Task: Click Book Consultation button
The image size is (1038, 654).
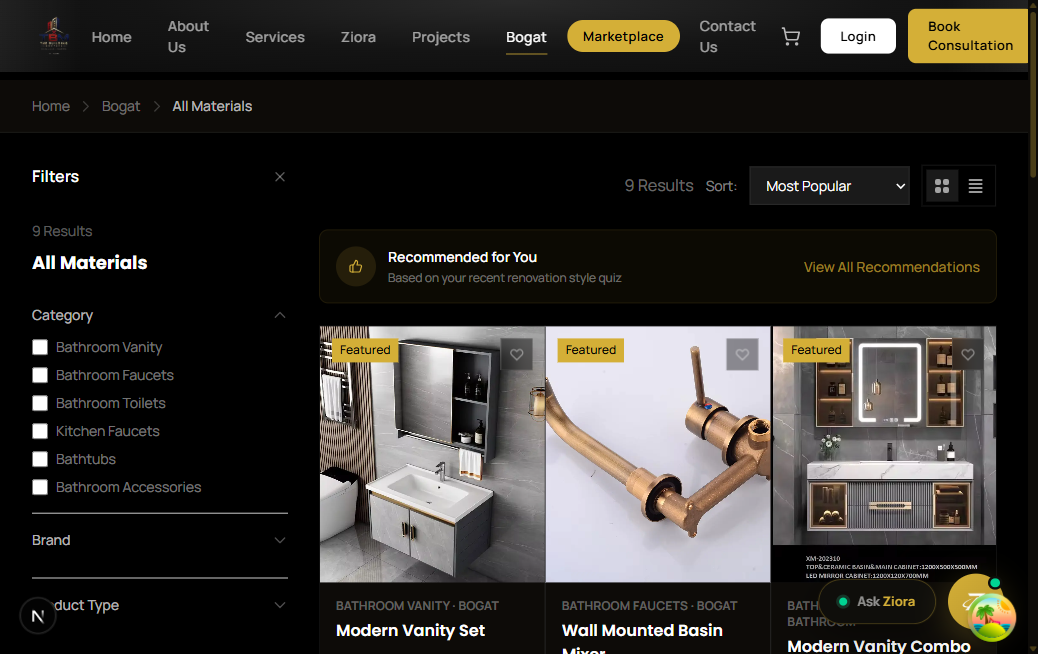Action: pos(969,36)
